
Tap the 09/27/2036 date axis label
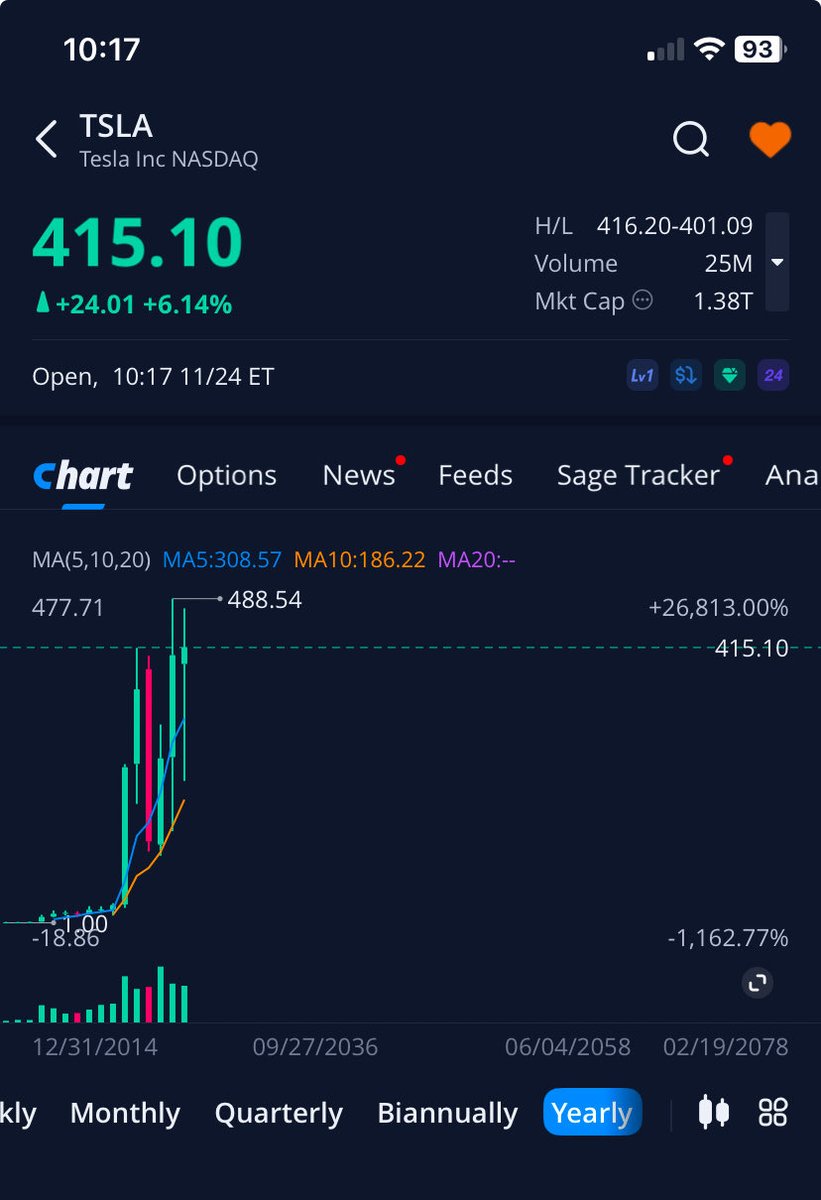[315, 1047]
